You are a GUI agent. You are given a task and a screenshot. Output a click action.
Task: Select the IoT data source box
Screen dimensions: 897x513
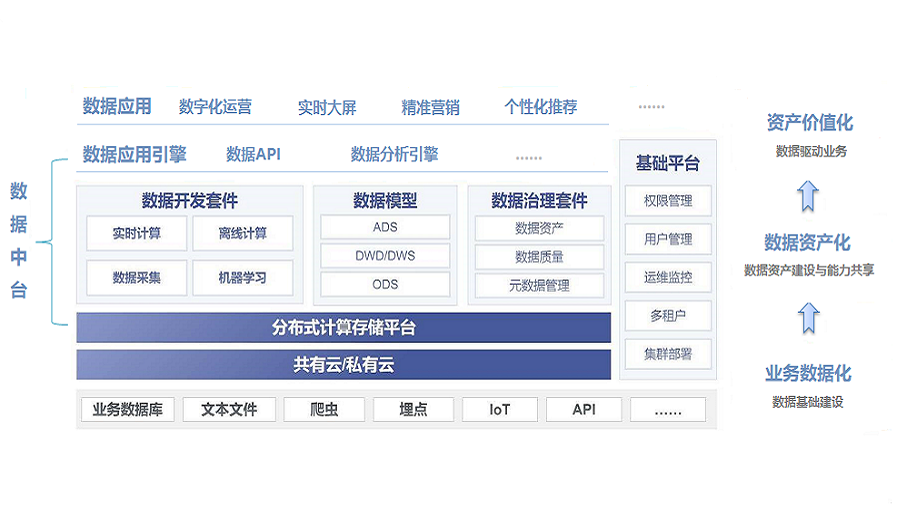500,409
